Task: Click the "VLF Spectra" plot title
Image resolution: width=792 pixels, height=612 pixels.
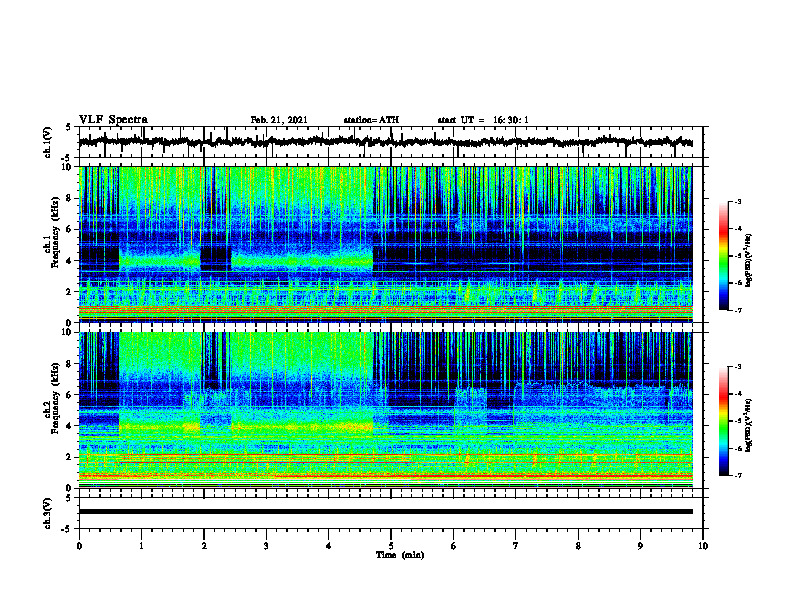Action: click(113, 120)
